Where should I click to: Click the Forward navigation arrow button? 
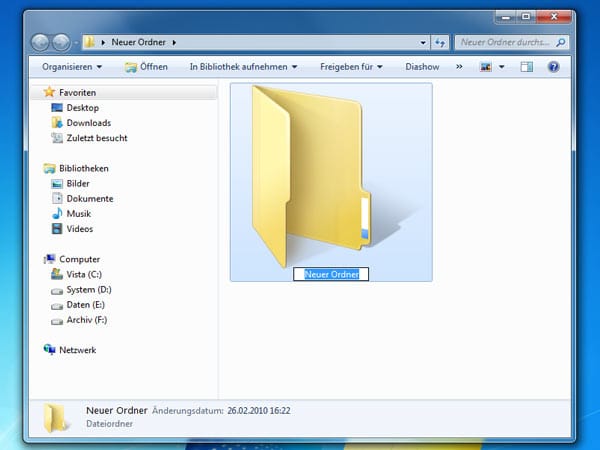point(62,43)
